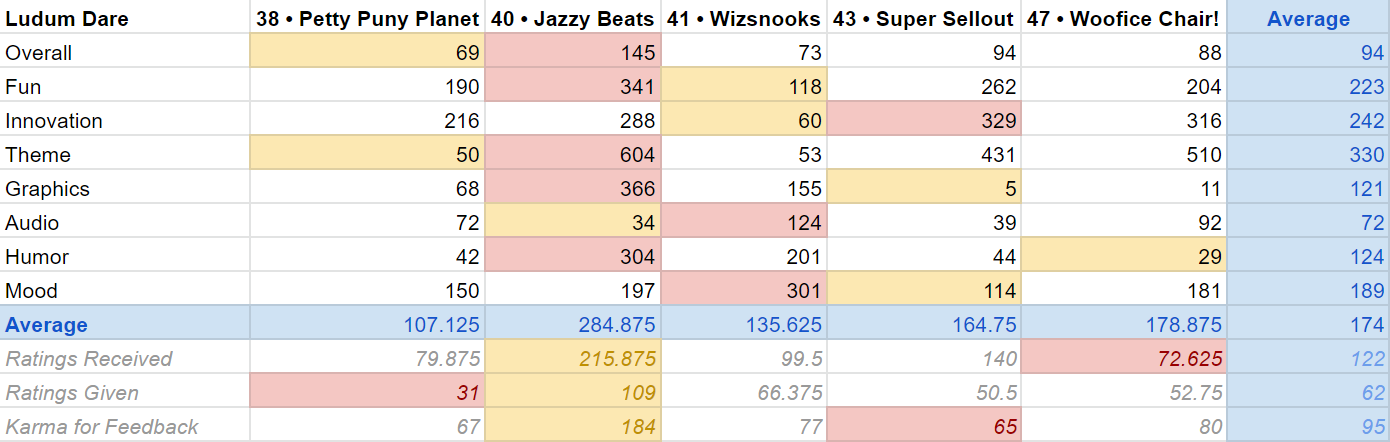
Task: Select the Graphics score 5 for Super Sellout
Action: coord(924,188)
